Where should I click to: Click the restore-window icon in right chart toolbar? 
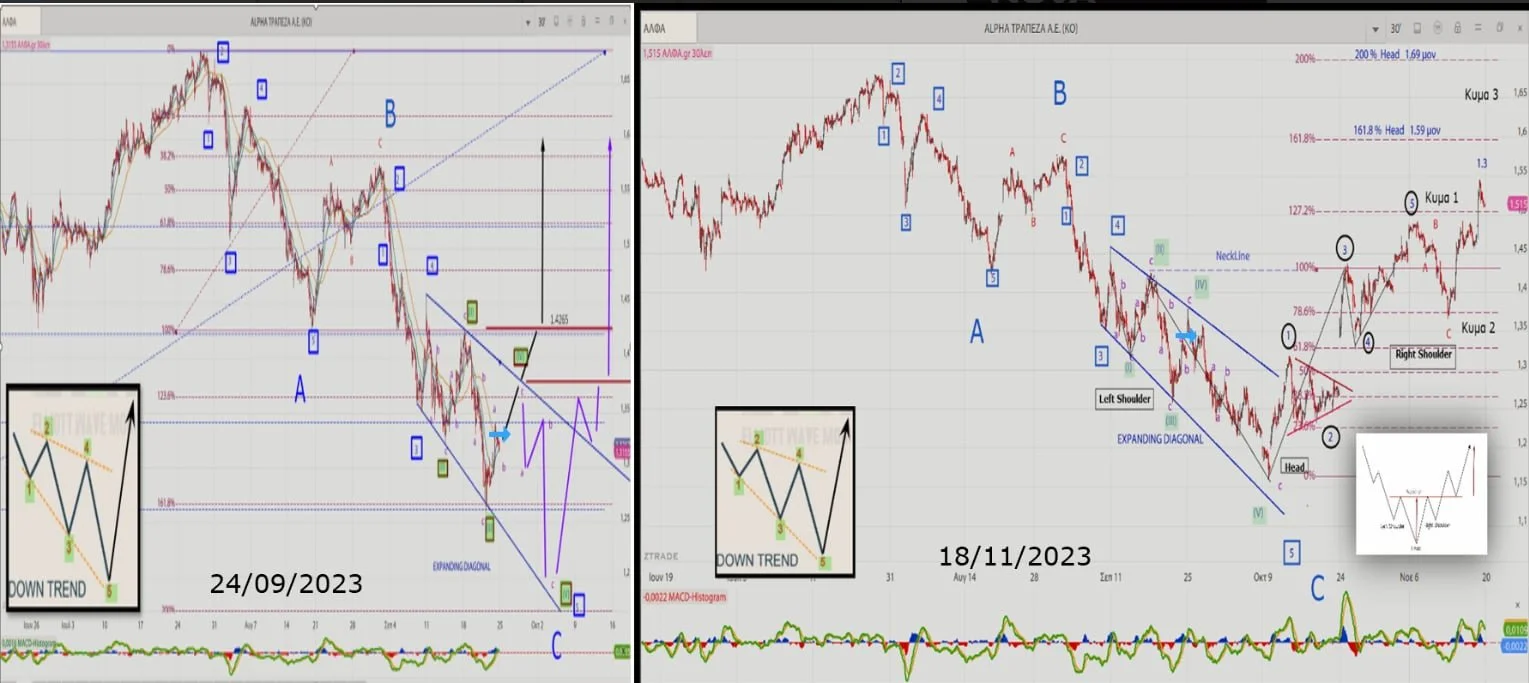(x=1498, y=27)
